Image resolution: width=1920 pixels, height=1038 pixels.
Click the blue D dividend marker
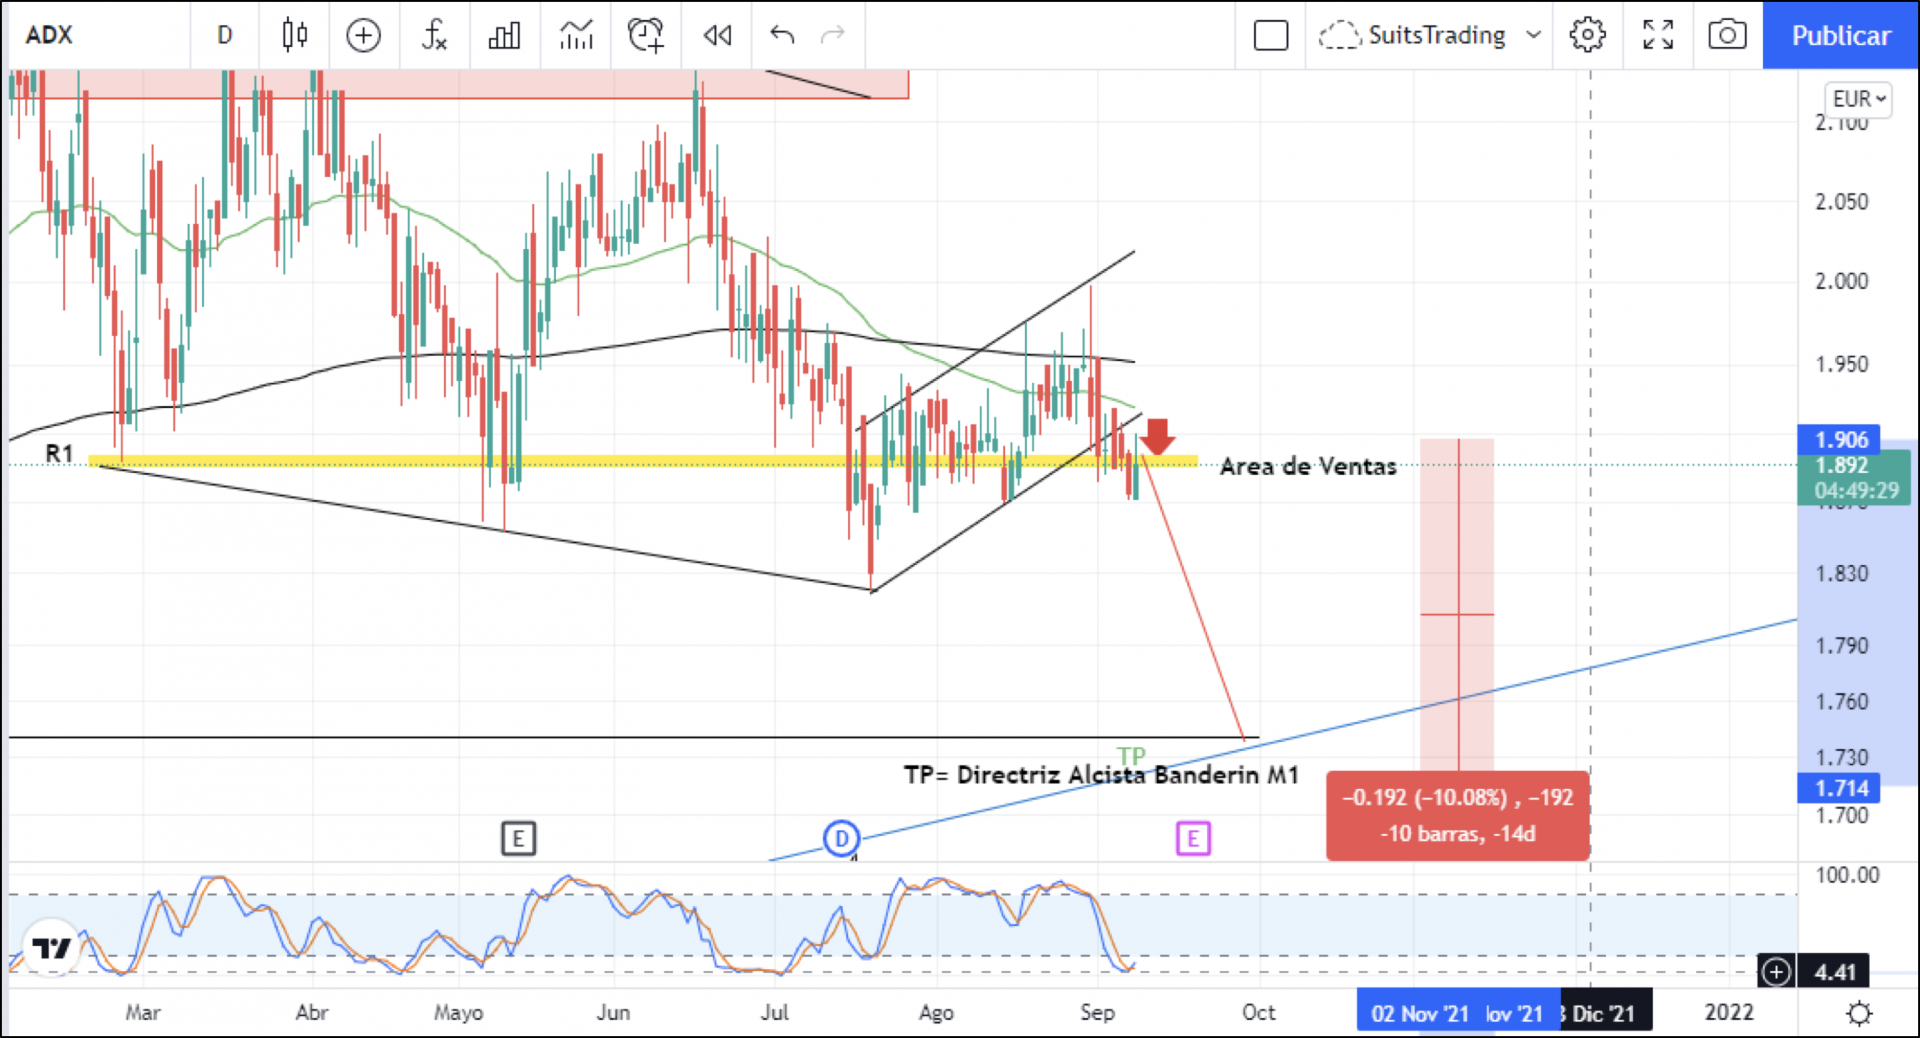(x=842, y=838)
